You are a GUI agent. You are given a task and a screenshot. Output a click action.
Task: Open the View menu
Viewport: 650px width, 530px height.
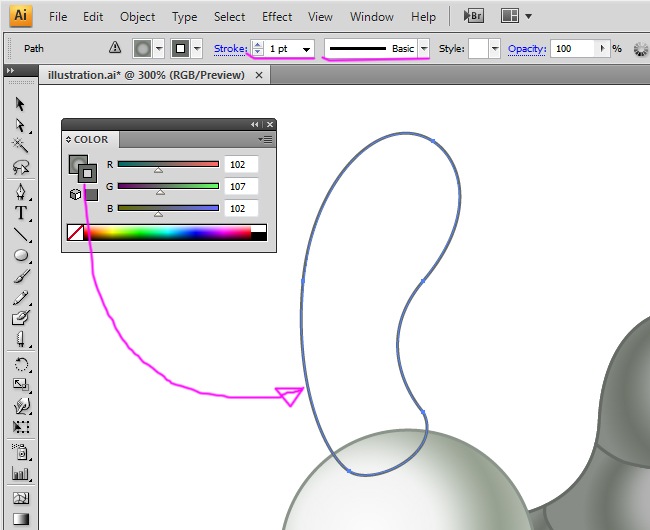320,17
